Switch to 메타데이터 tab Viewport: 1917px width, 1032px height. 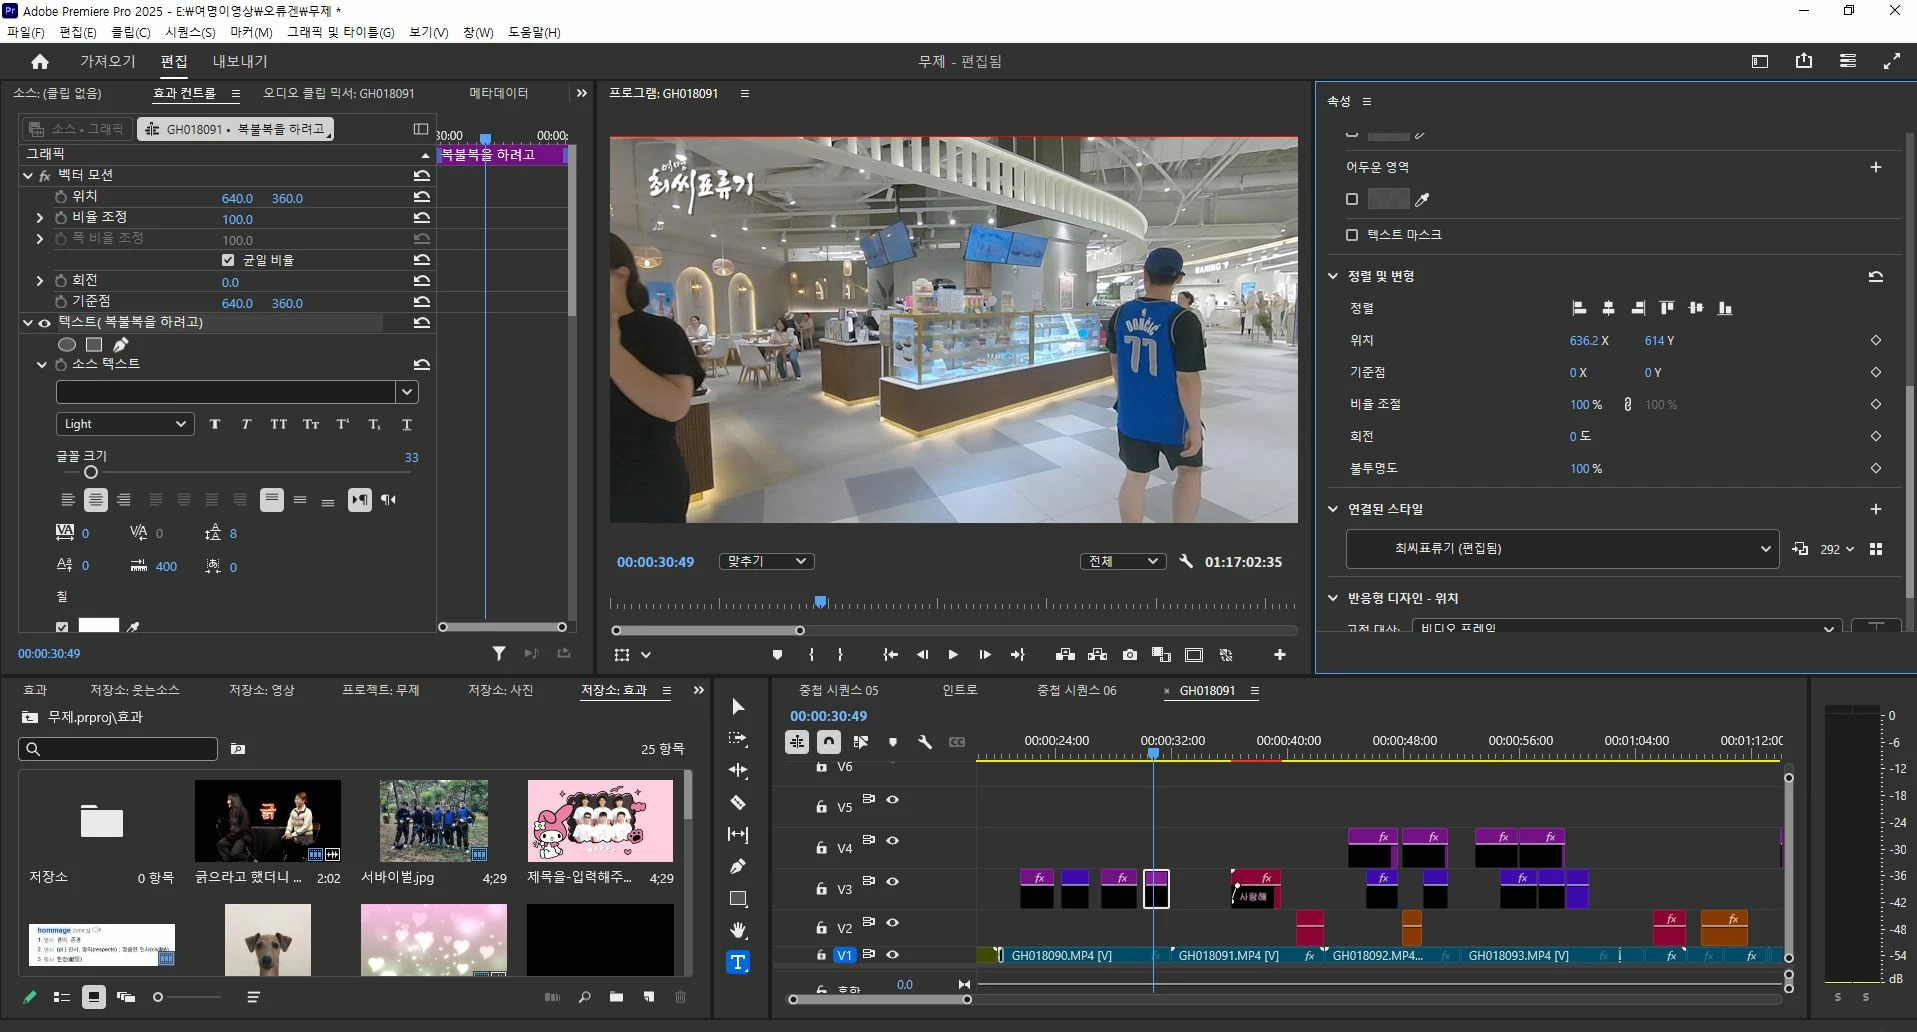tap(499, 93)
